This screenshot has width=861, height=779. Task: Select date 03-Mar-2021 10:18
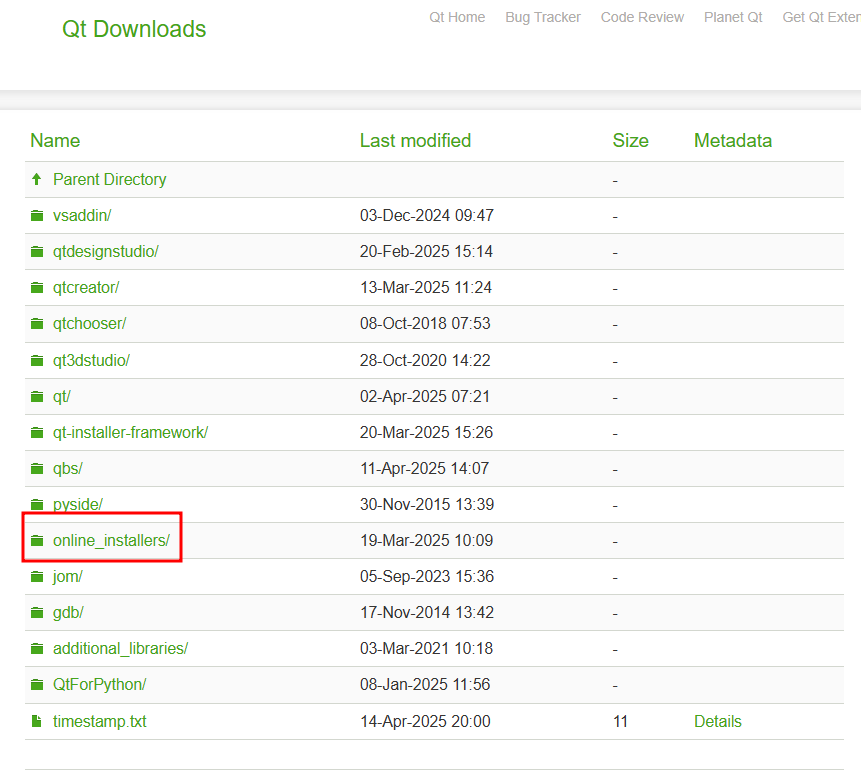coord(426,649)
